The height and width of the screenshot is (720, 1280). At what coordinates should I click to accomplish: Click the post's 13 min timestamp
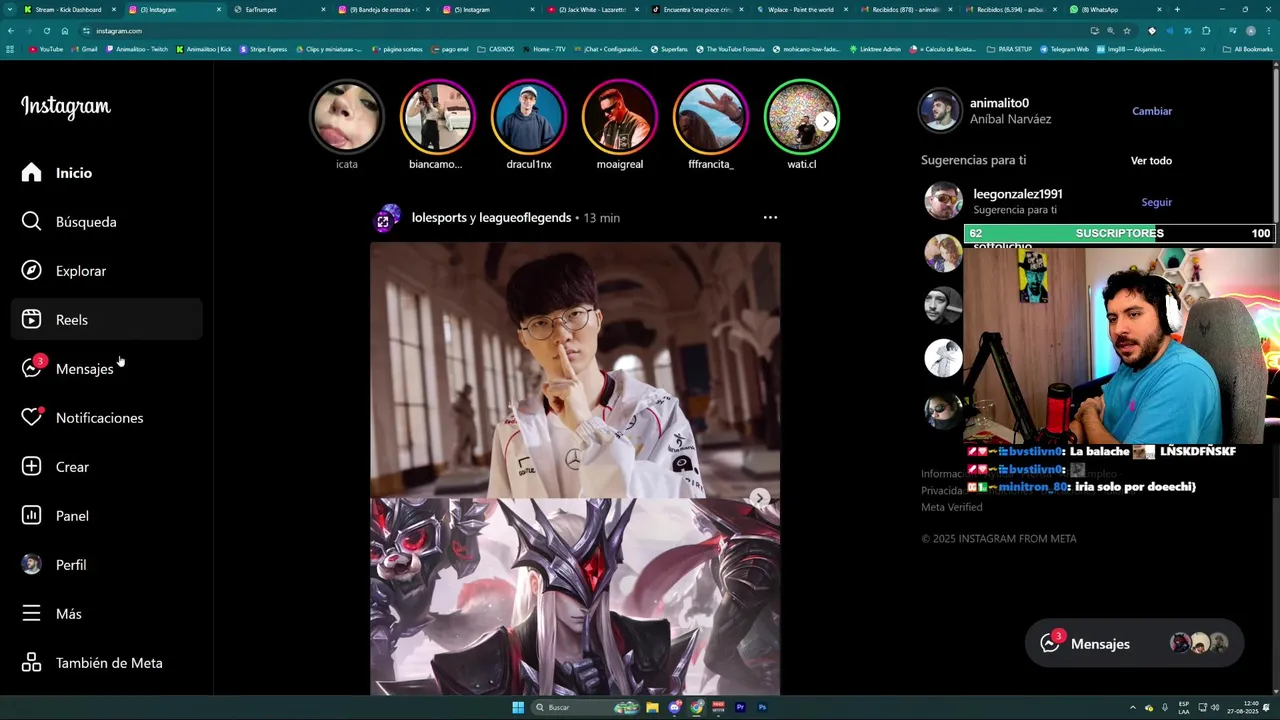[x=602, y=218]
